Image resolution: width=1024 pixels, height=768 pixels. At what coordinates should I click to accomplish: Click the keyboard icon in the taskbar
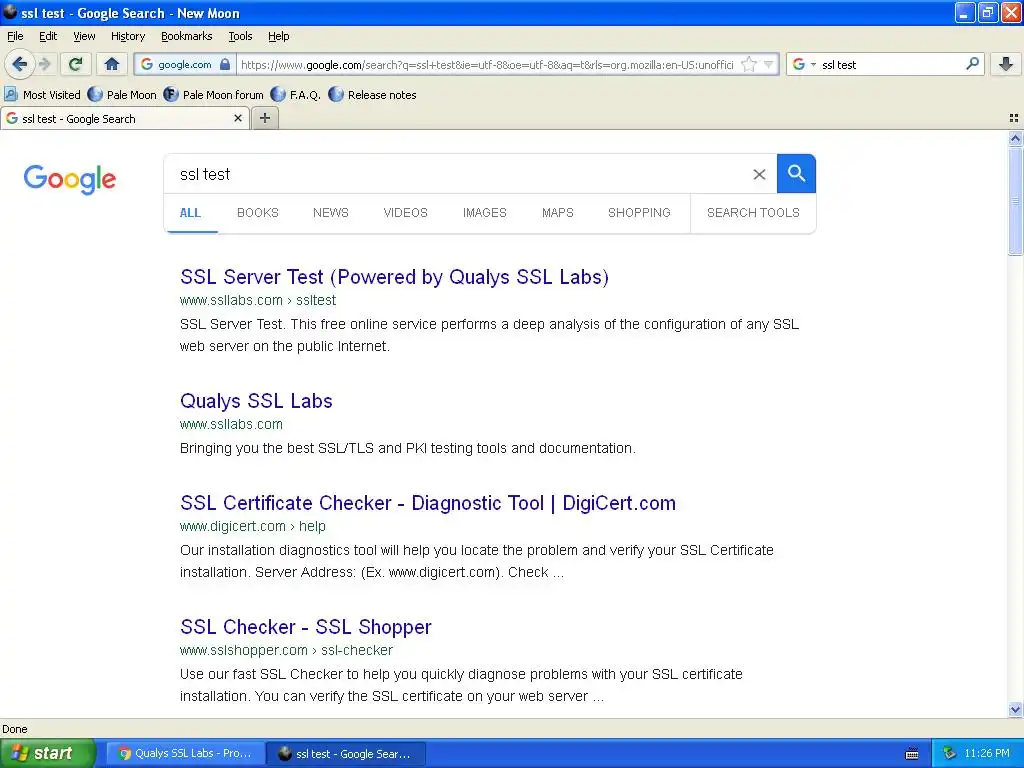click(912, 754)
